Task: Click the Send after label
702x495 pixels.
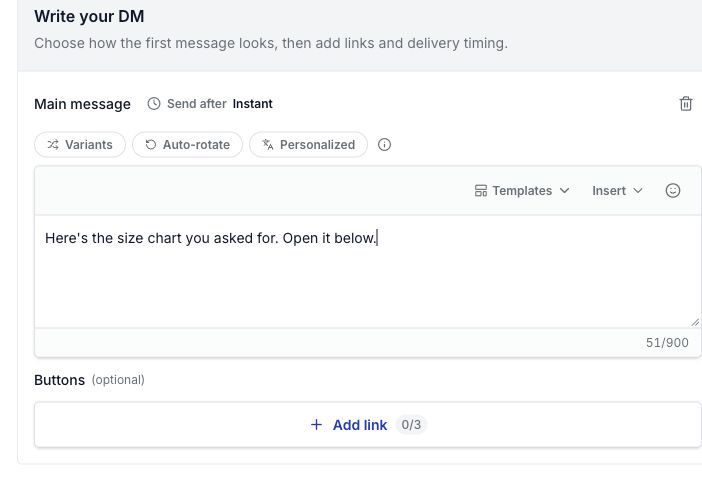Action: pos(197,104)
